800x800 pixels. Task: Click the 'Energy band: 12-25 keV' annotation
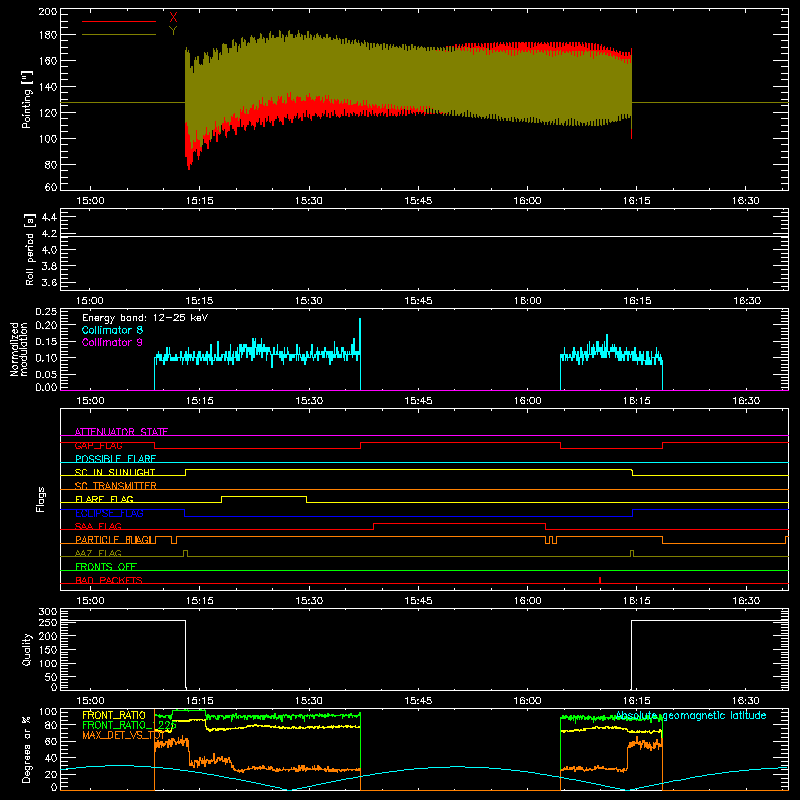point(145,318)
